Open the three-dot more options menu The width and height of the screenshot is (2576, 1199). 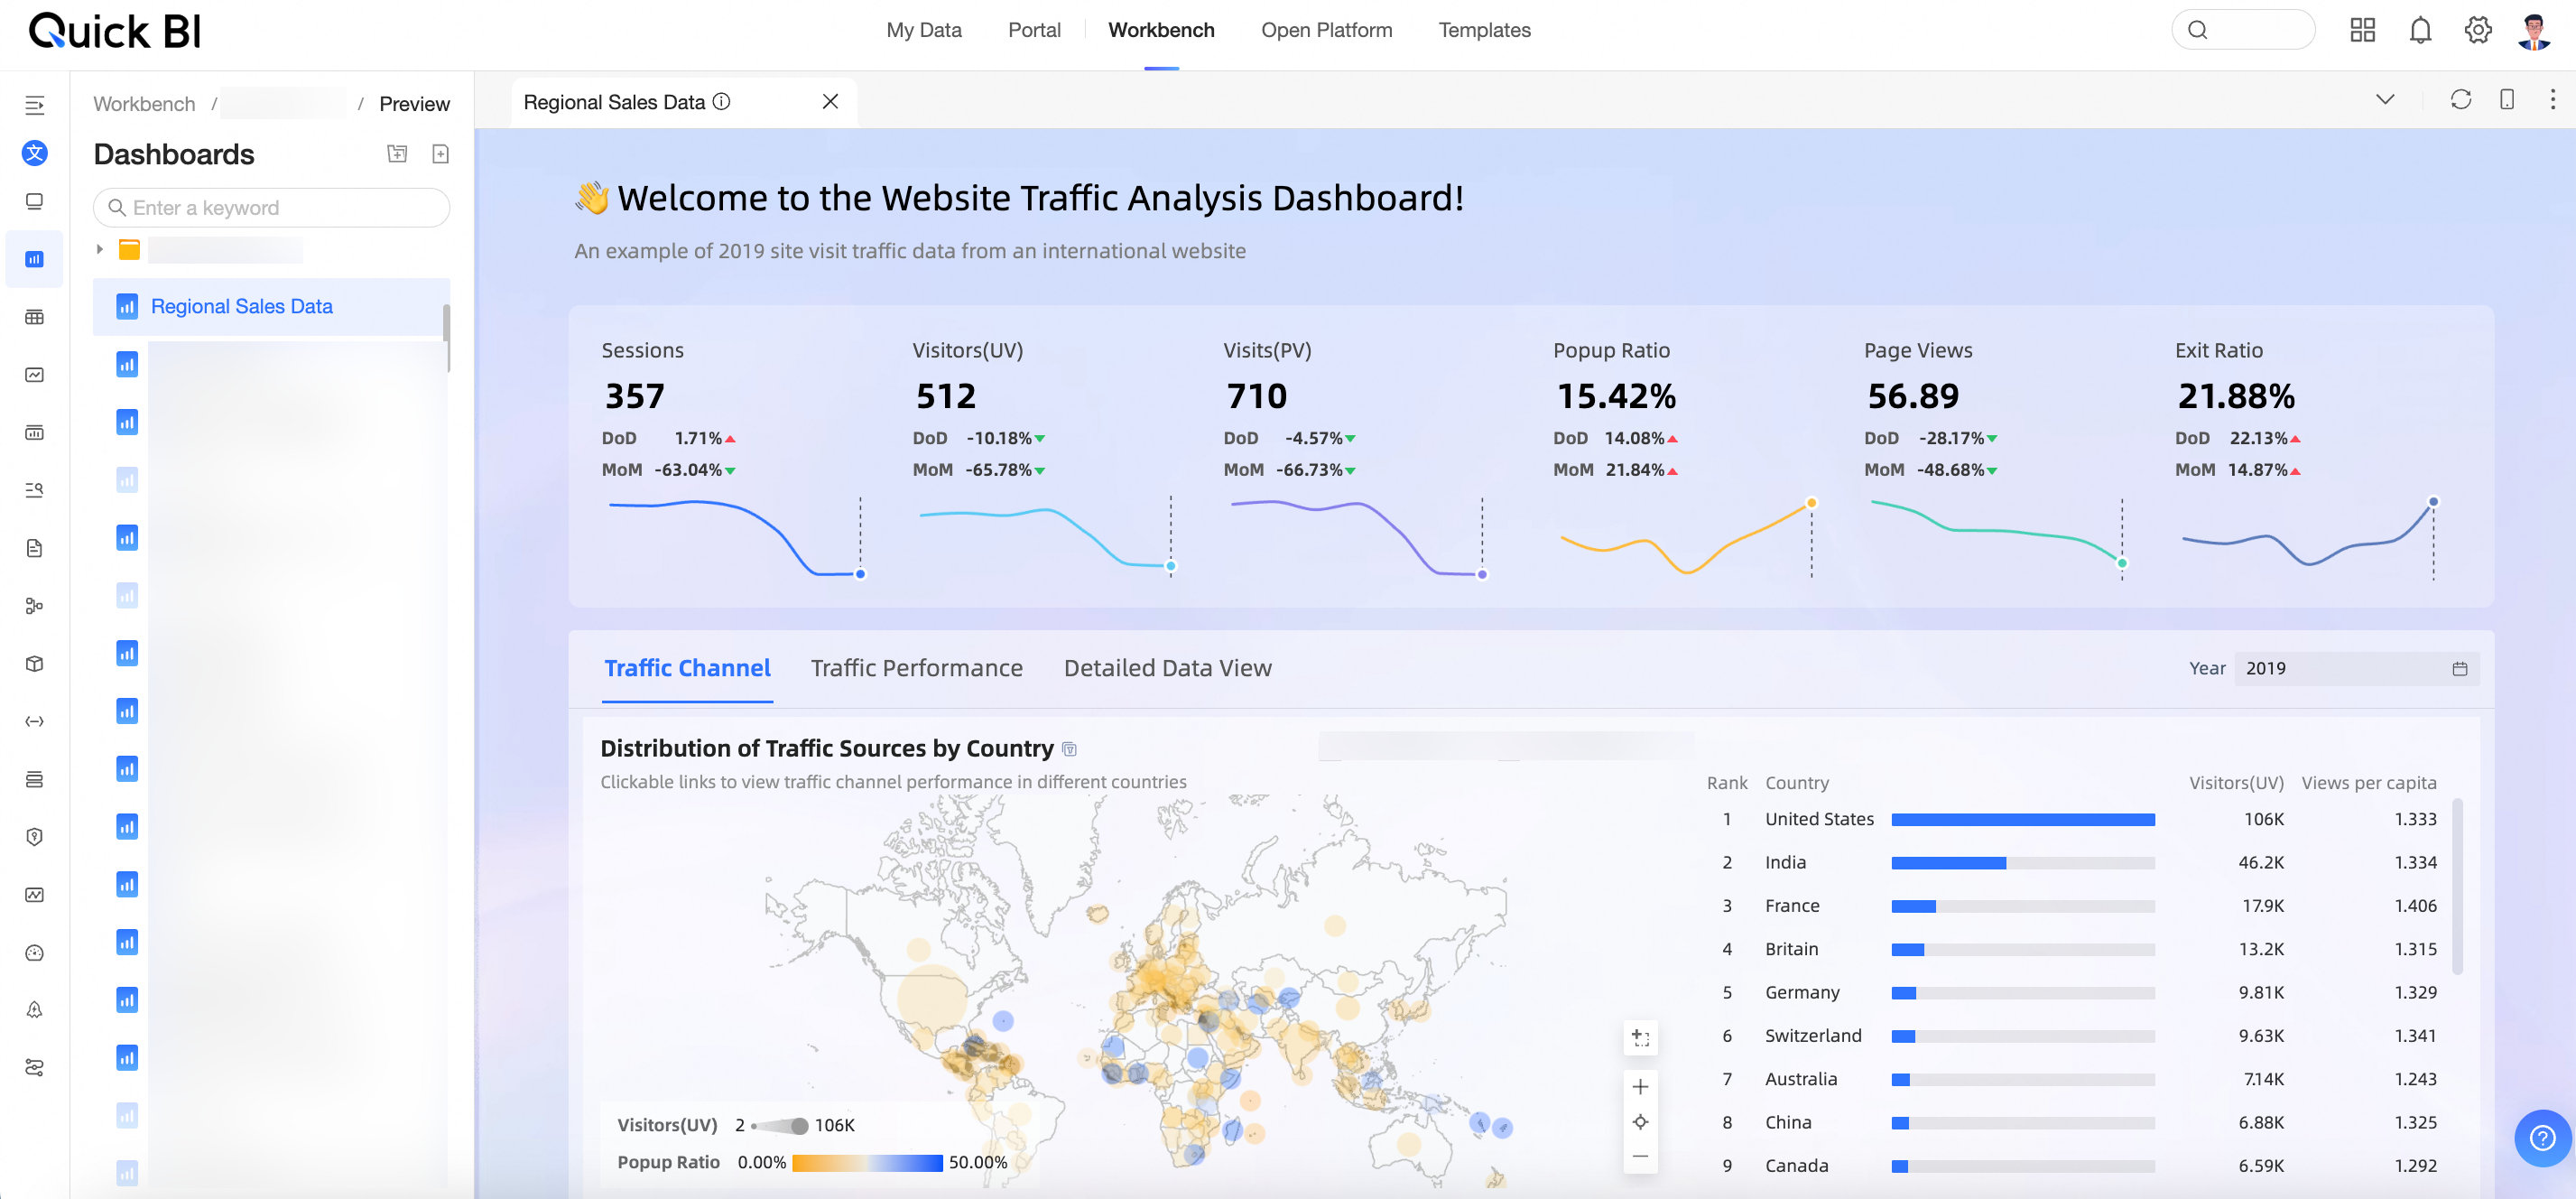(x=2552, y=99)
